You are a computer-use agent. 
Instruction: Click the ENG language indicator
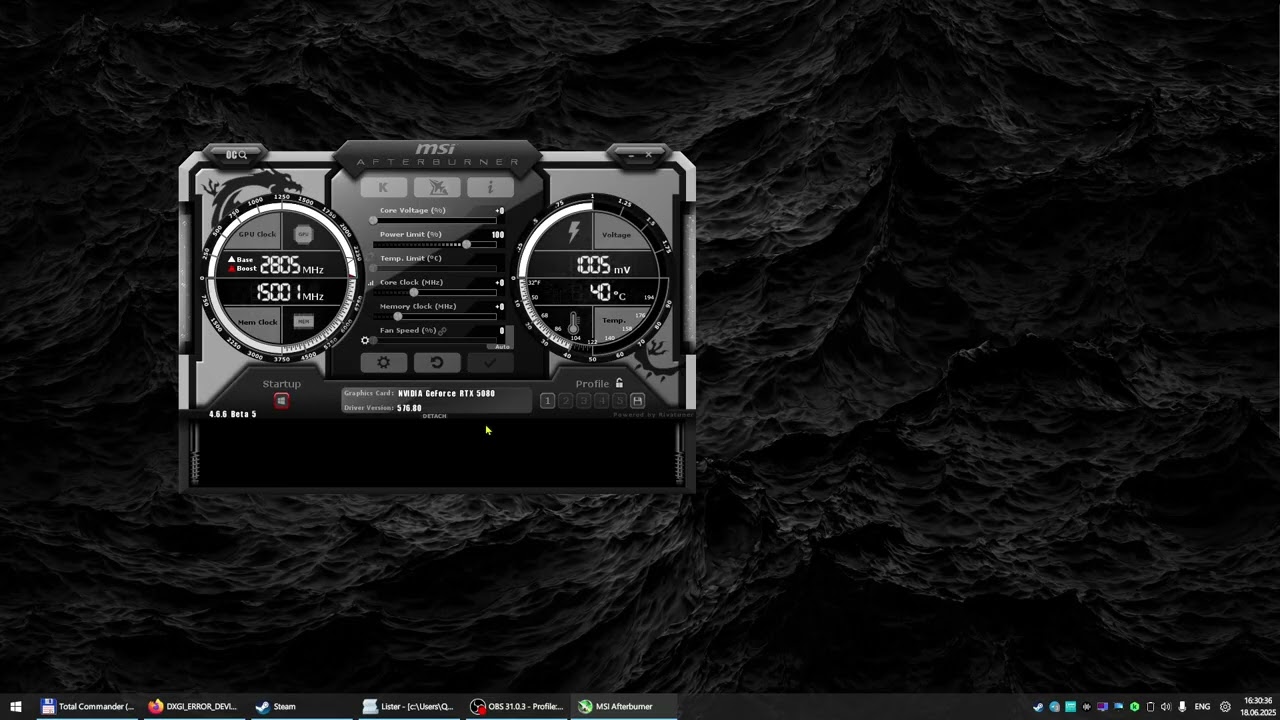pos(1202,707)
